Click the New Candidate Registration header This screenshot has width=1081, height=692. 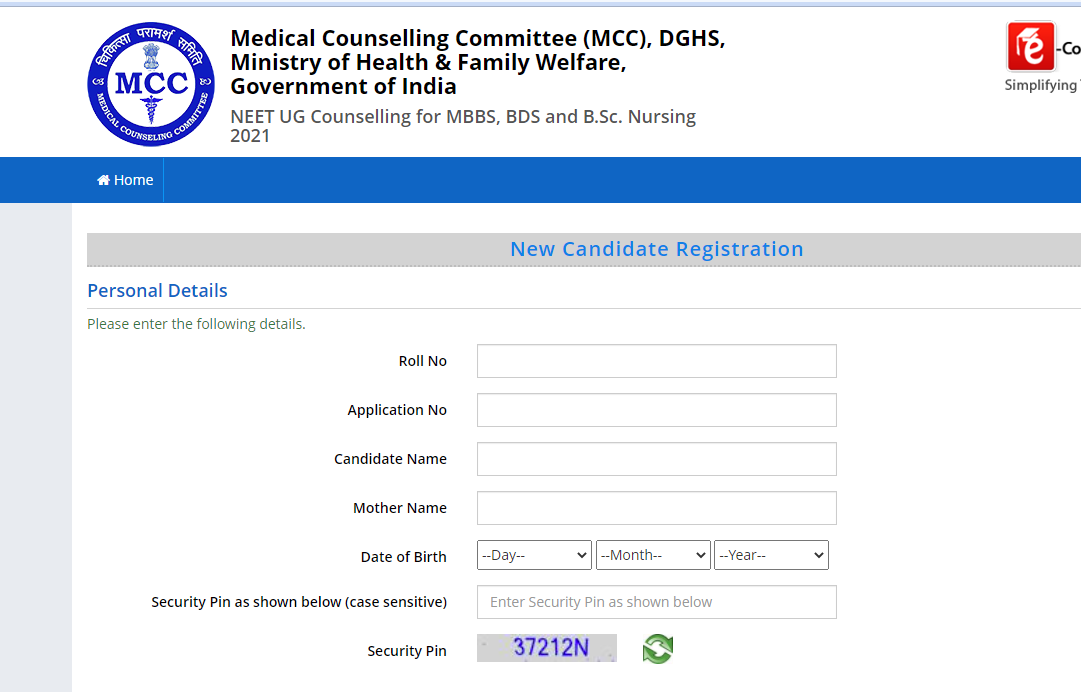[x=656, y=249]
